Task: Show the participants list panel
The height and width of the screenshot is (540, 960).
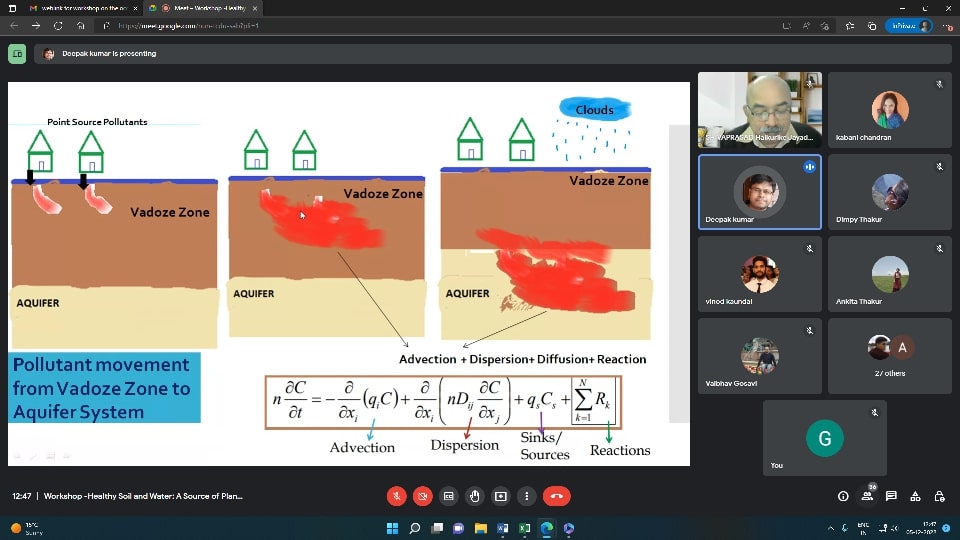Action: [867, 496]
